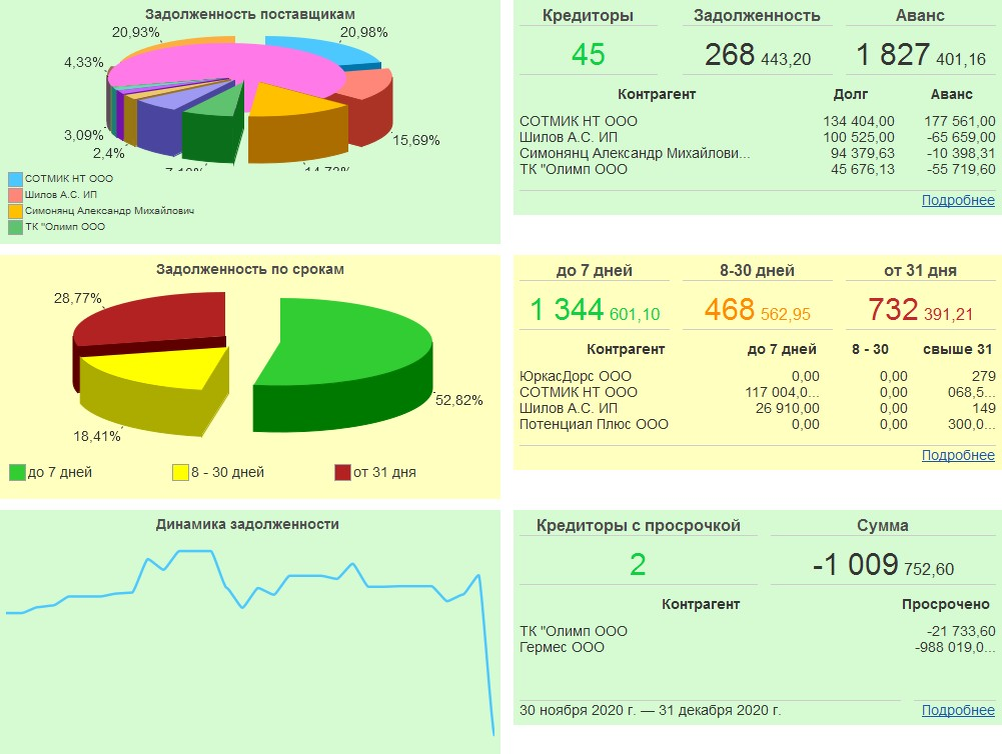This screenshot has width=1002, height=754.
Task: Click the salmon Шилов А.С. ИП legend swatch
Action: [16, 194]
